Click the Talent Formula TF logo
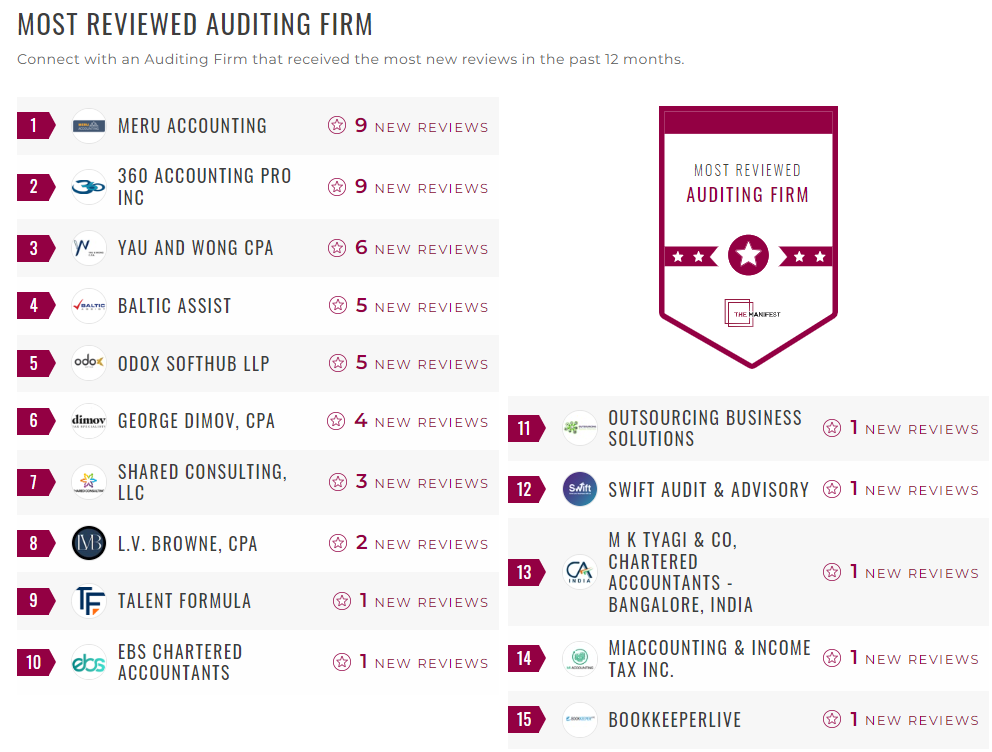Image resolution: width=992 pixels, height=752 pixels. click(89, 601)
